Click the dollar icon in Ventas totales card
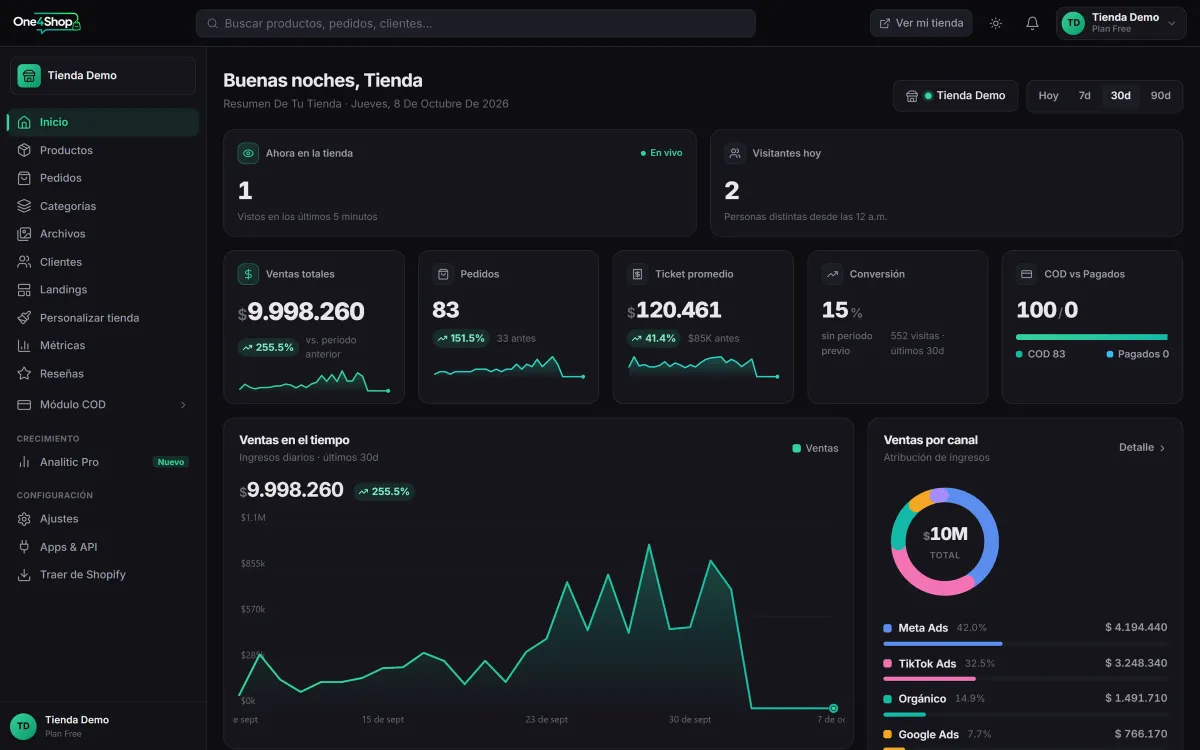Screen dimensions: 1200x750 [x=248, y=274]
